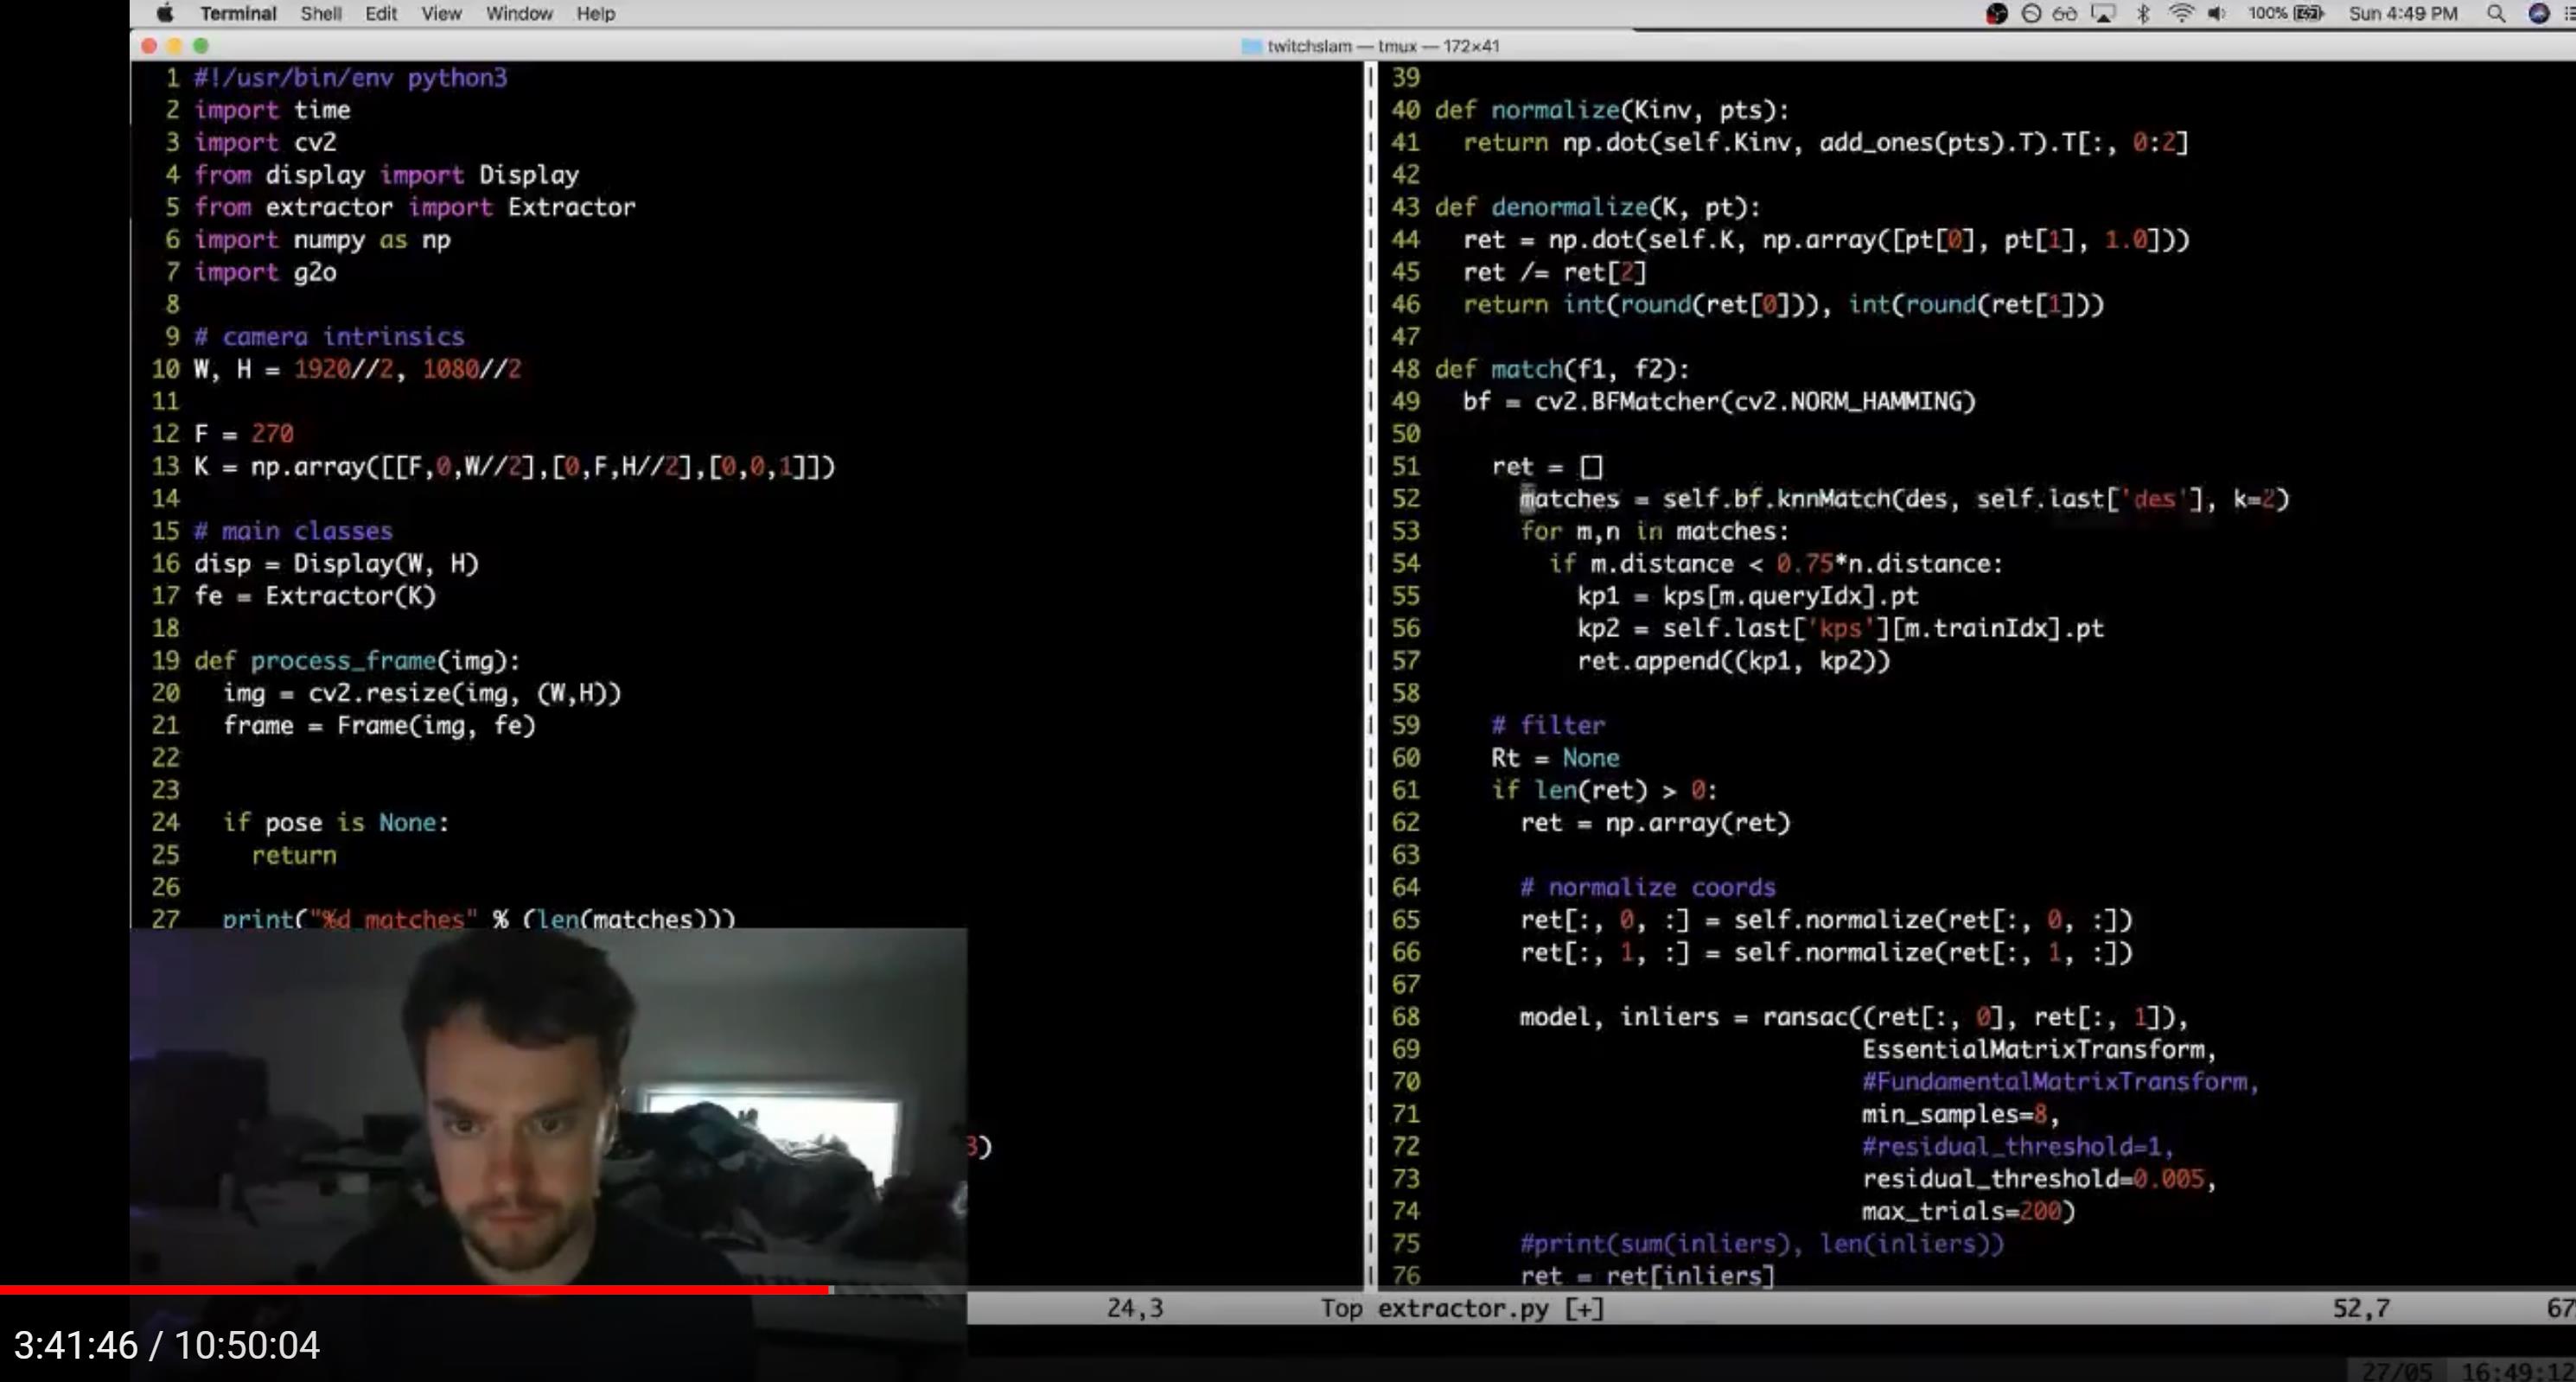Image resolution: width=2576 pixels, height=1382 pixels.
Task: Open the volume control in menu bar
Action: (2216, 13)
